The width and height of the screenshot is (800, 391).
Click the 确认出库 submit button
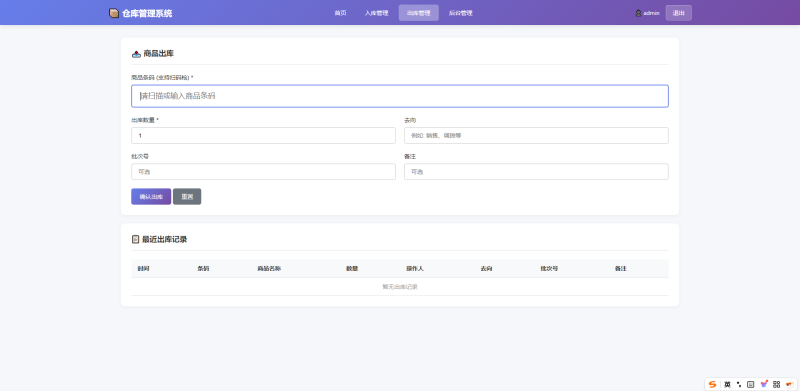[x=151, y=197]
